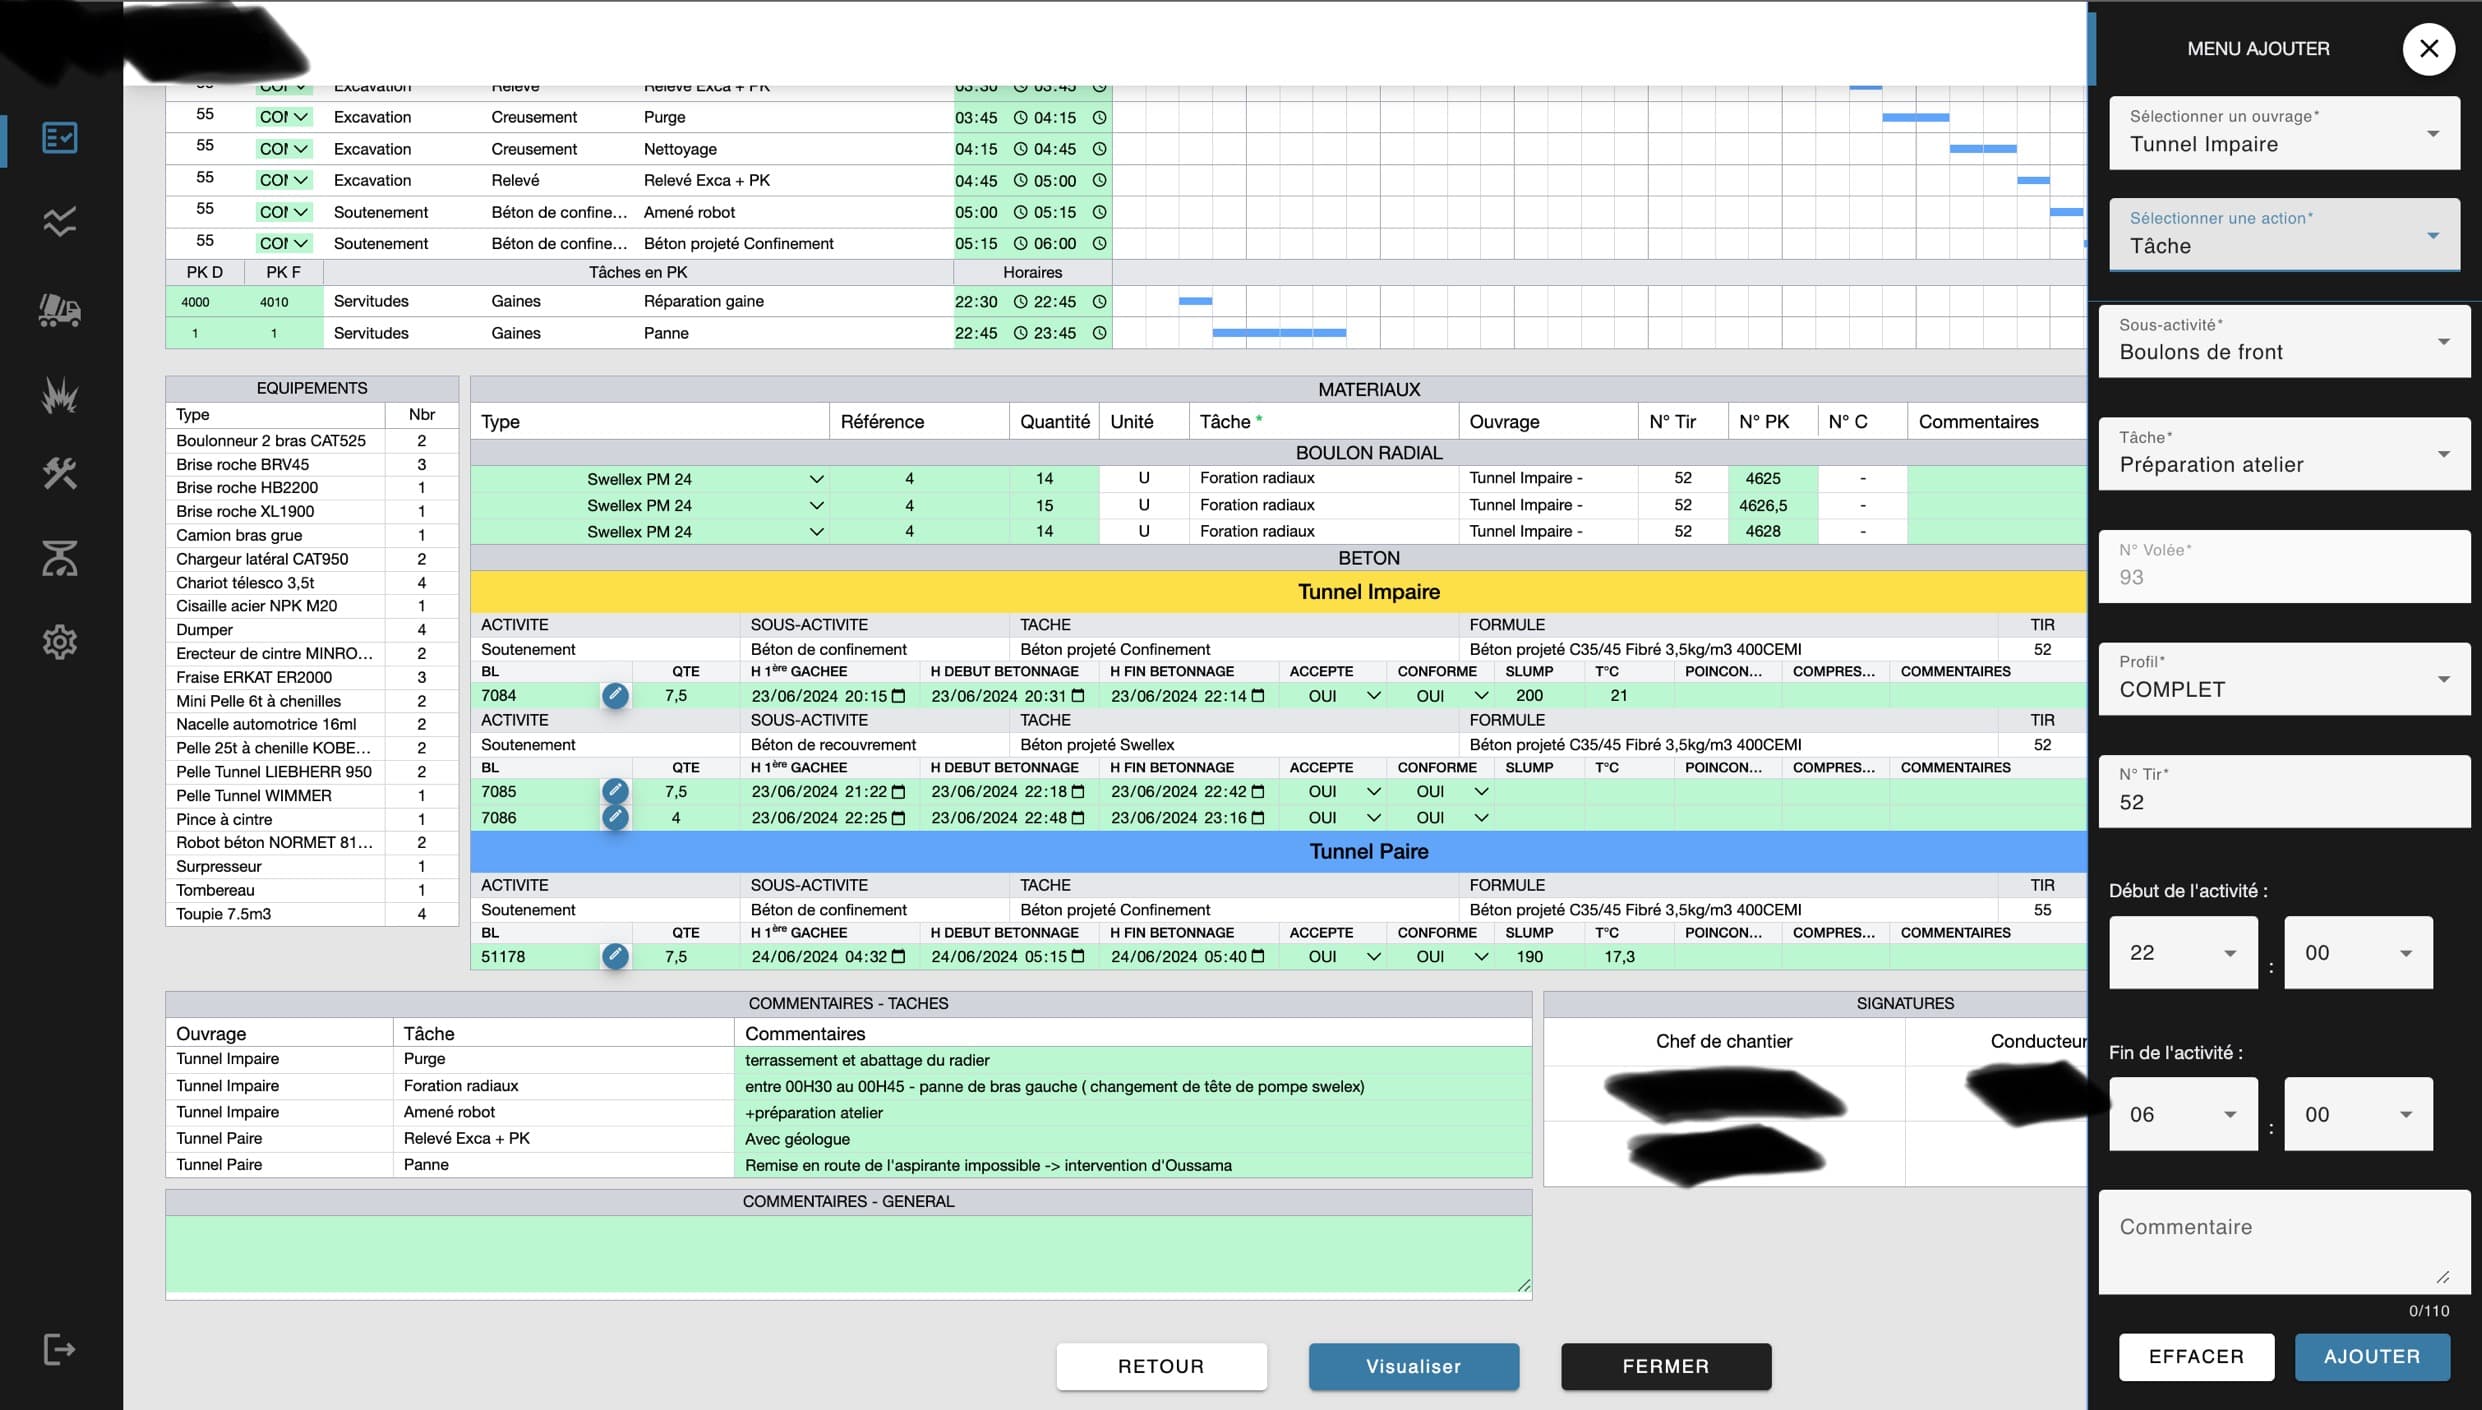Click the logout icon in sidebar
This screenshot has height=1410, width=2482.
click(x=60, y=1349)
